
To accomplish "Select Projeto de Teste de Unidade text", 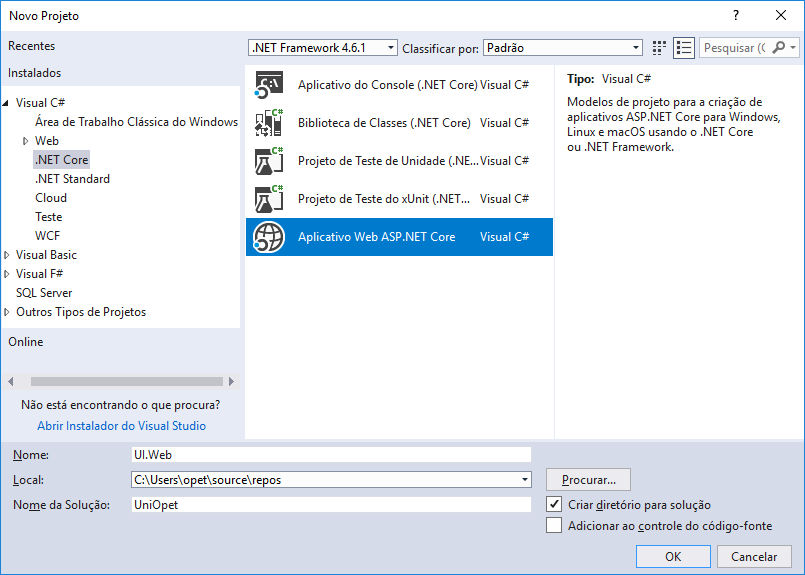I will 388,161.
